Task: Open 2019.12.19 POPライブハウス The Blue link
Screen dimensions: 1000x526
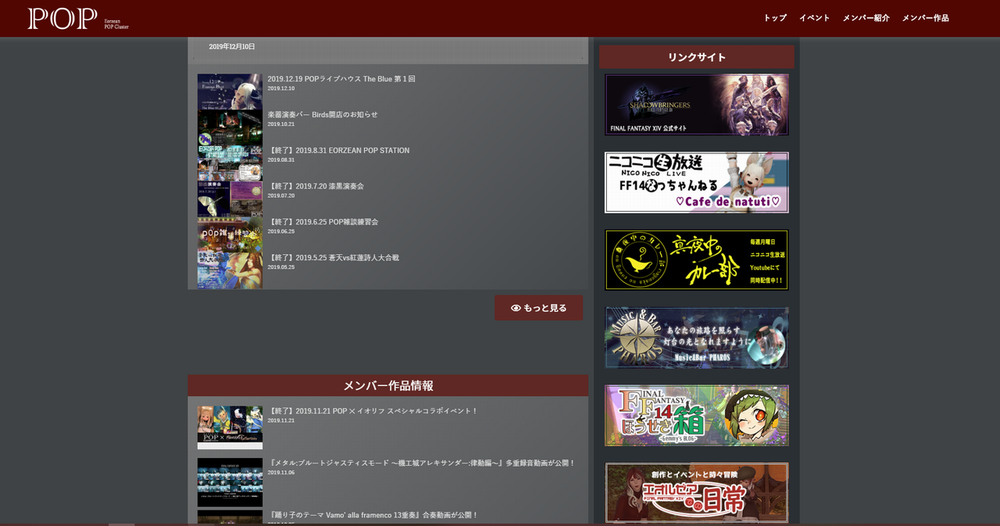Action: coord(341,79)
